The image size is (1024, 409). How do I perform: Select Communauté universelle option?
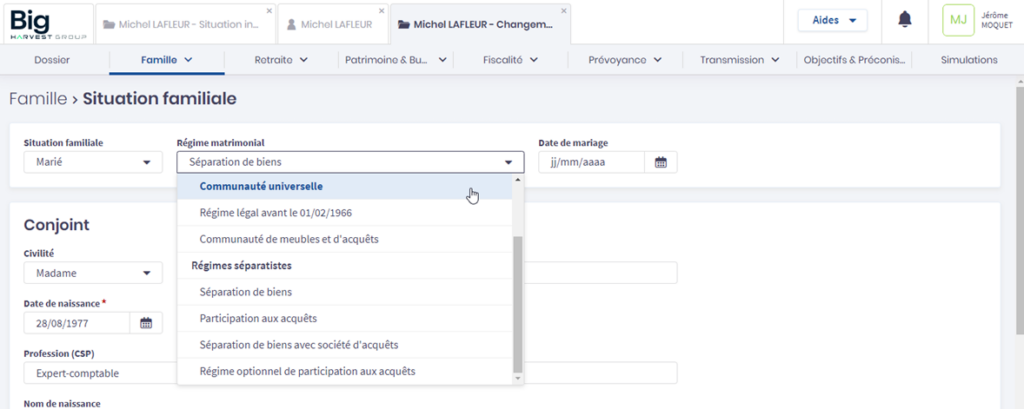pos(261,186)
